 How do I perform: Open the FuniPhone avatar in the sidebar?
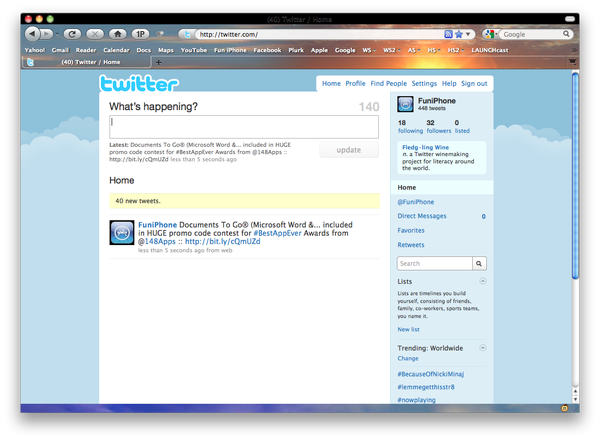405,104
